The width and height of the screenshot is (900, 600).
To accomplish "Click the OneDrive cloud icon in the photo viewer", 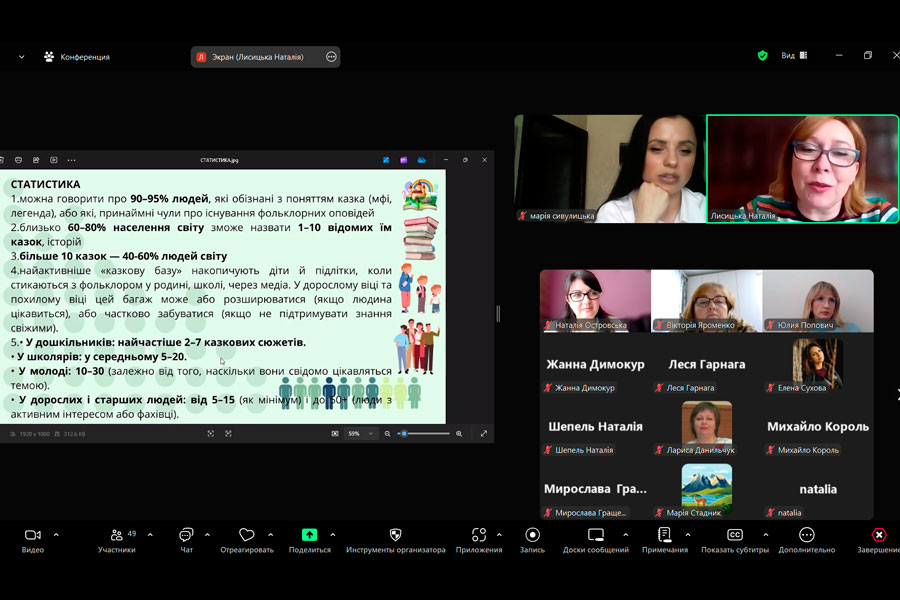I will coord(422,160).
